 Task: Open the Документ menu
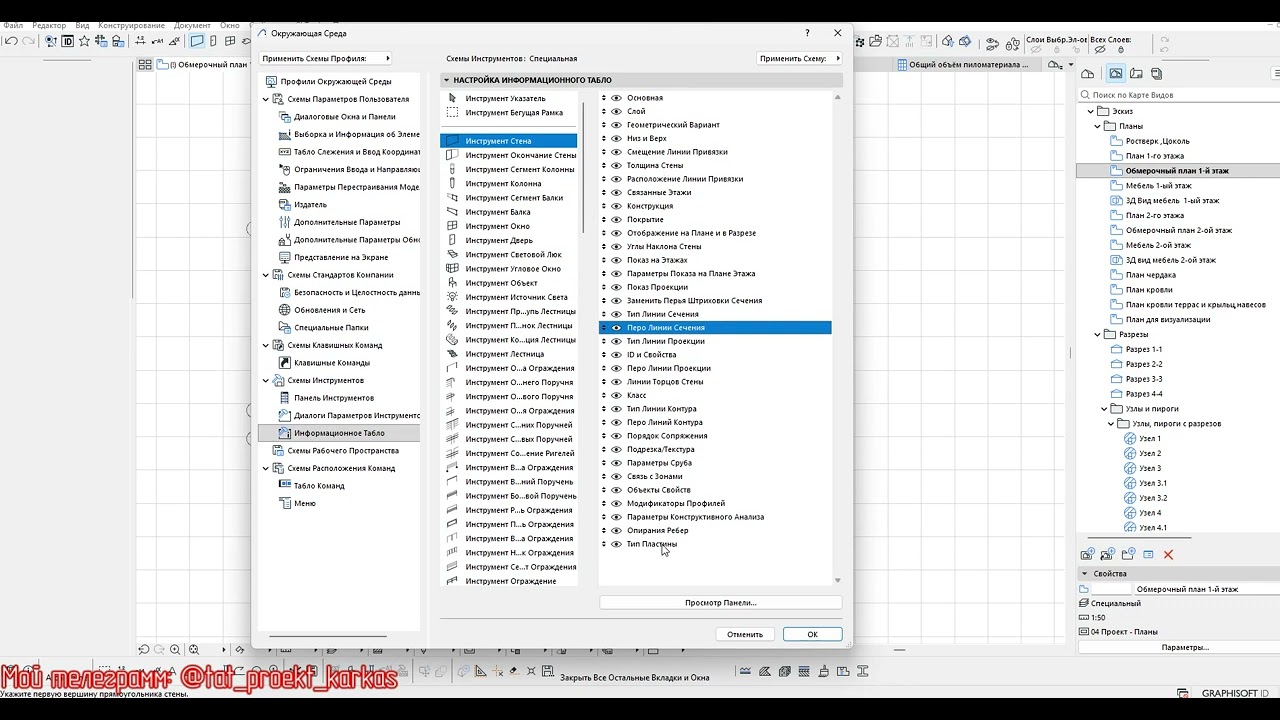pyautogui.click(x=192, y=24)
